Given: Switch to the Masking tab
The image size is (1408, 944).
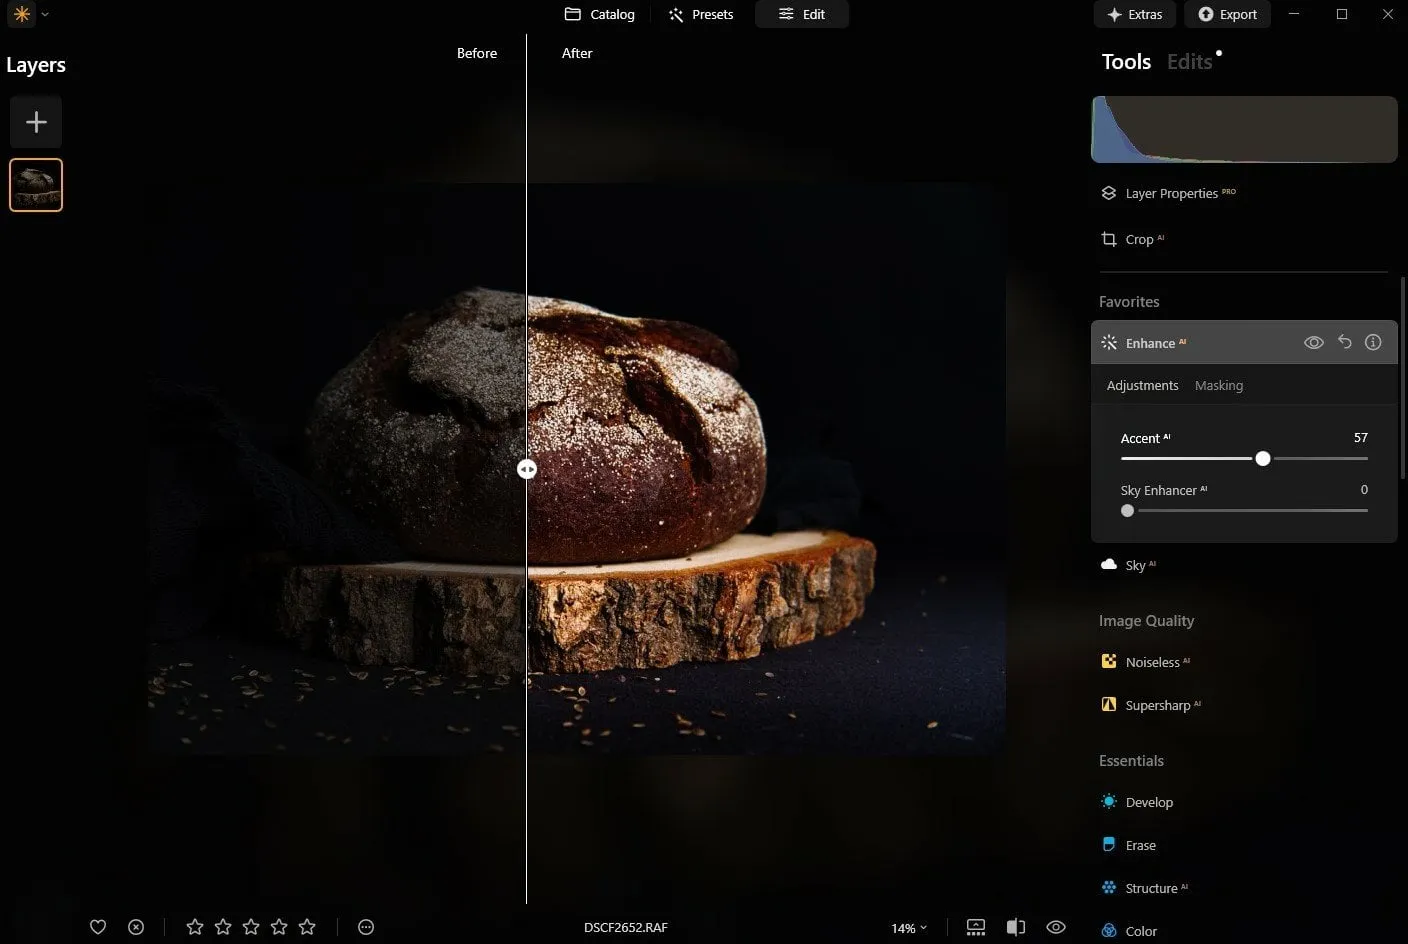Looking at the screenshot, I should (x=1218, y=385).
